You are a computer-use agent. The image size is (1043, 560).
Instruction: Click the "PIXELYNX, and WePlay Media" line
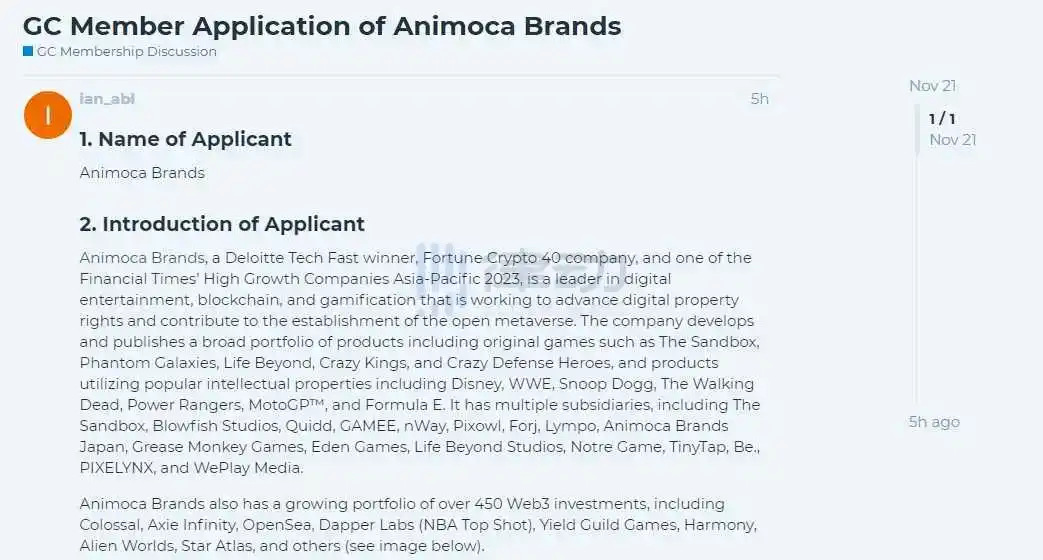click(x=191, y=468)
